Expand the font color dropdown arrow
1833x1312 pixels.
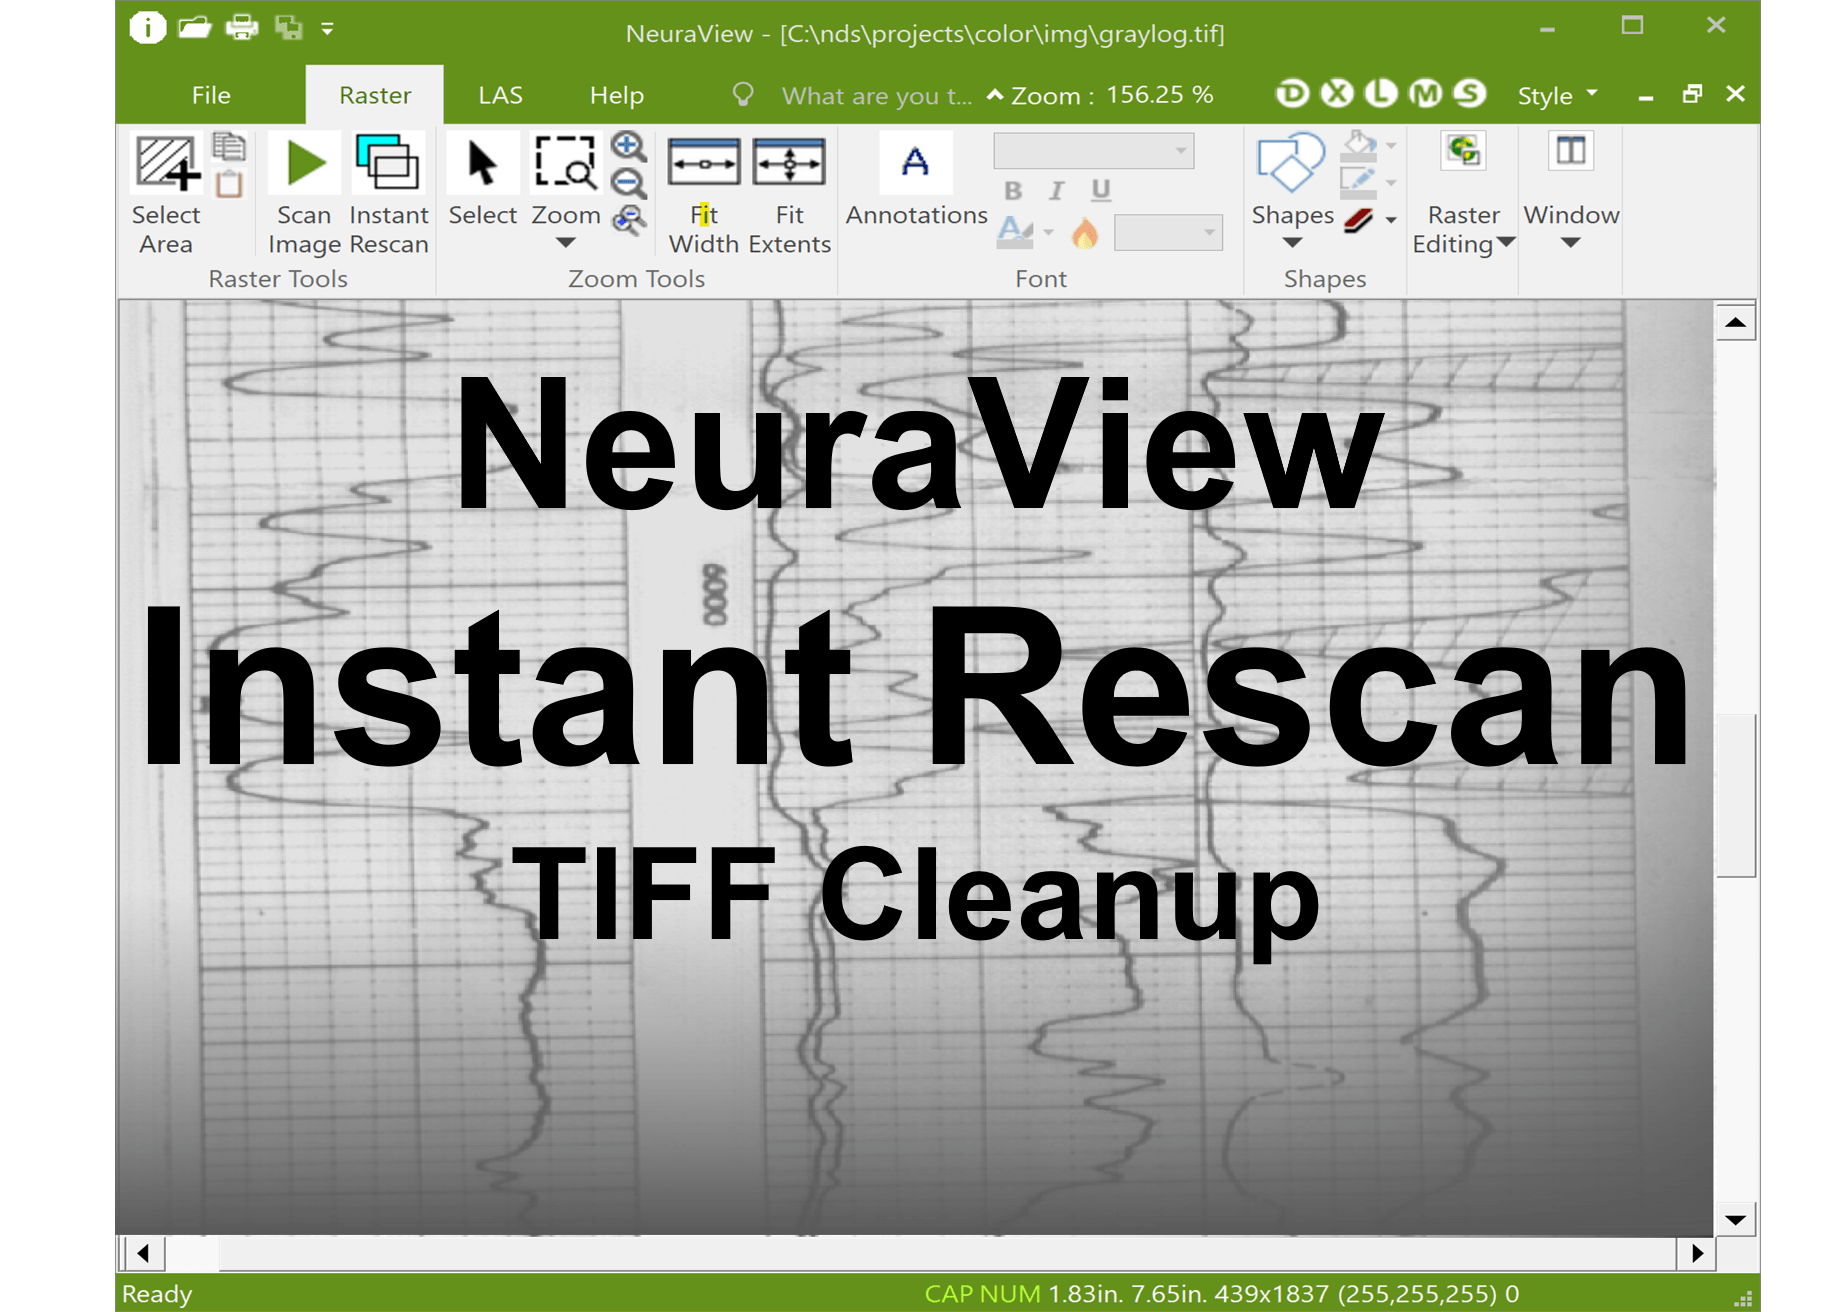(1048, 233)
